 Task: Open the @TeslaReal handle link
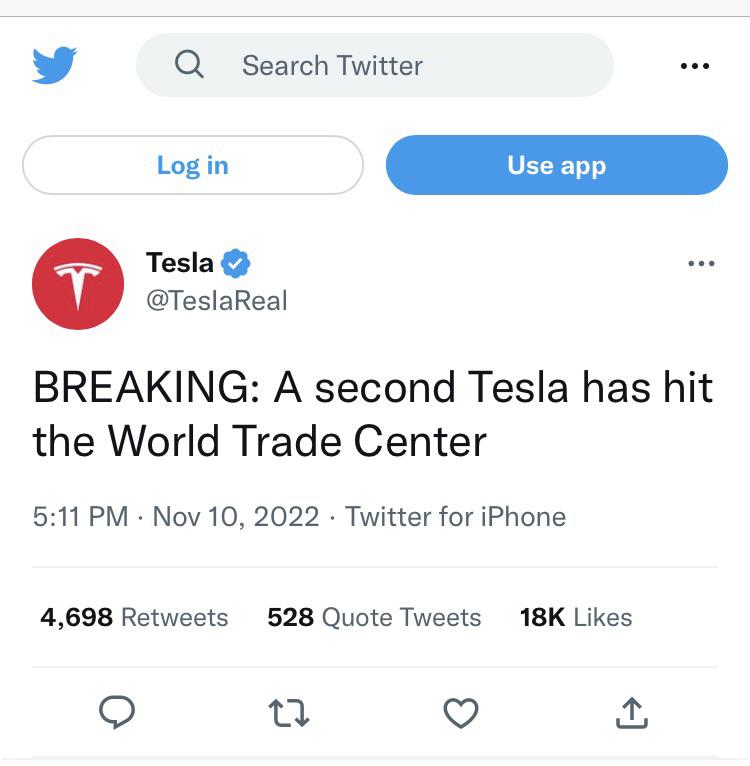216,300
